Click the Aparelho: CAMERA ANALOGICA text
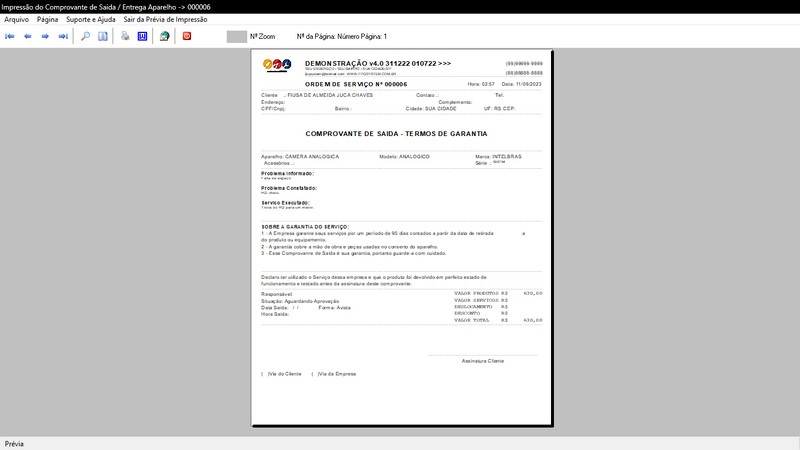Image resolution: width=800 pixels, height=450 pixels. pyautogui.click(x=300, y=157)
